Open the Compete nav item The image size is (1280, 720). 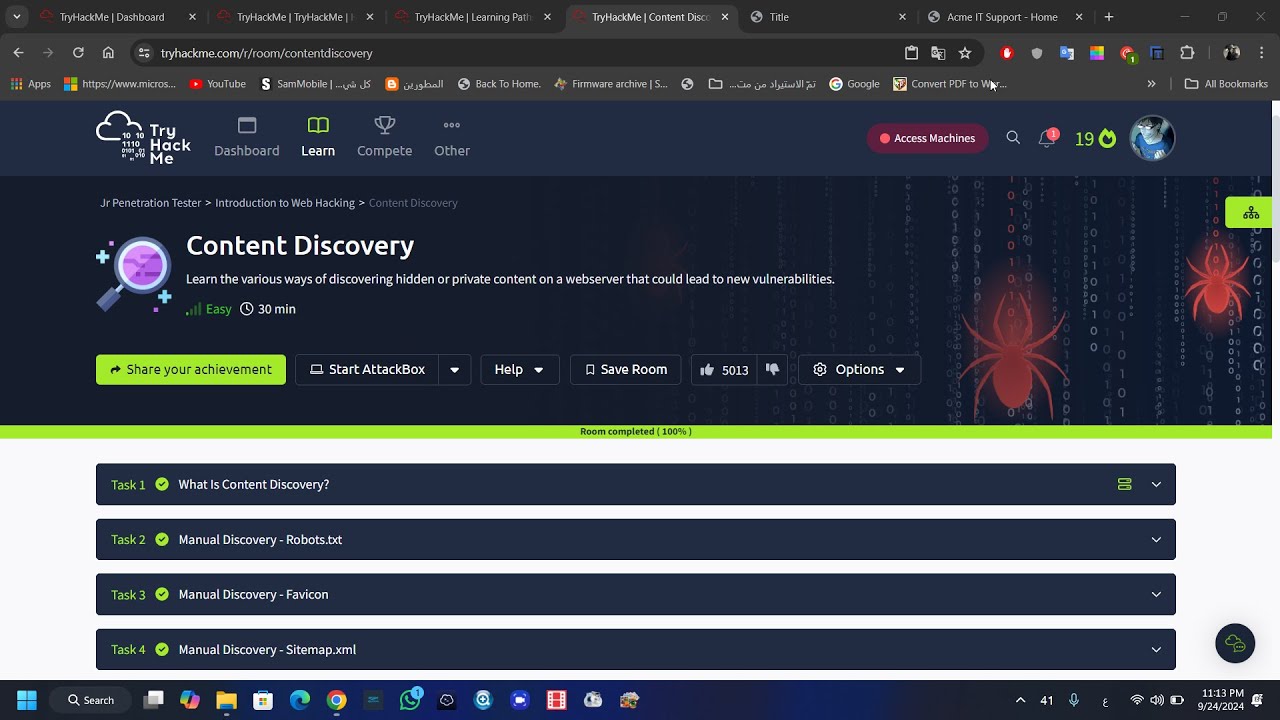[385, 138]
